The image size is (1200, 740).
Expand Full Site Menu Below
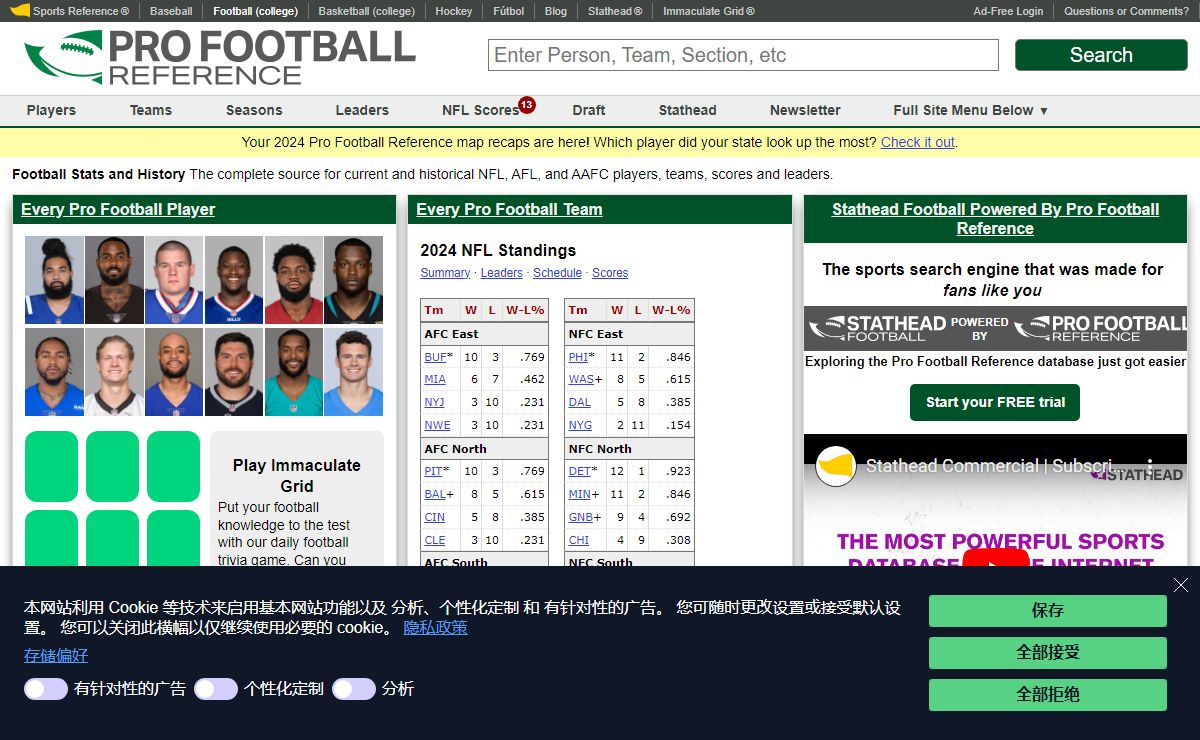tap(971, 110)
